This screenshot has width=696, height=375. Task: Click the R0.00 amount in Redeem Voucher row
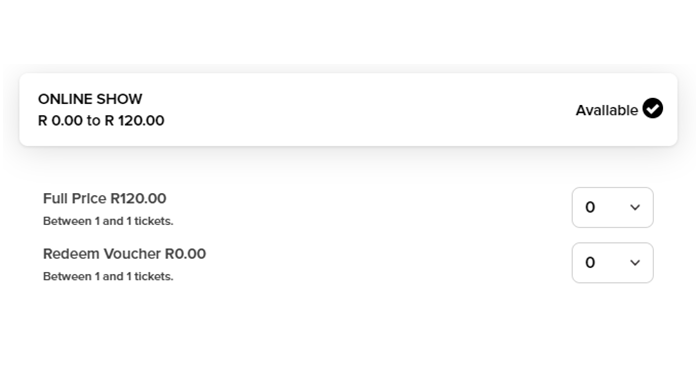click(x=186, y=254)
